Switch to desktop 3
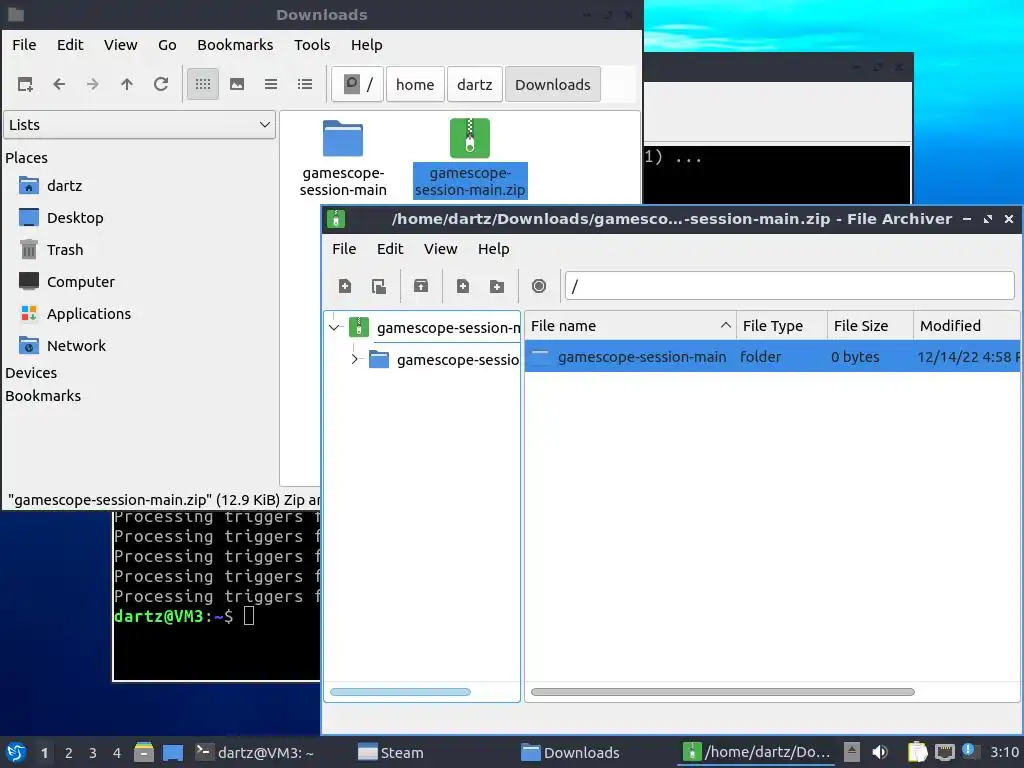The height and width of the screenshot is (768, 1024). 93,753
